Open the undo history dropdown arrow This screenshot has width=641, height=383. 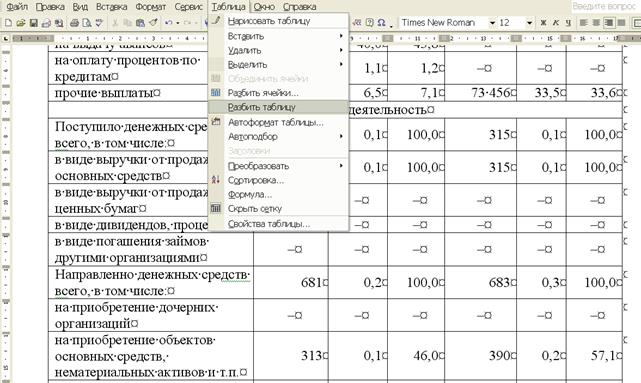[x=177, y=23]
